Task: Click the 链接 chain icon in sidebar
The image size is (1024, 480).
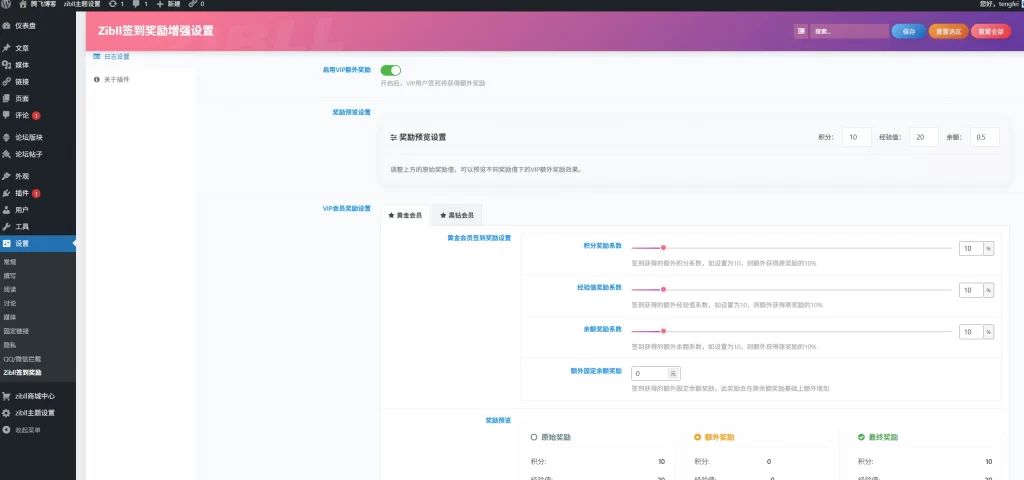Action: (7, 82)
